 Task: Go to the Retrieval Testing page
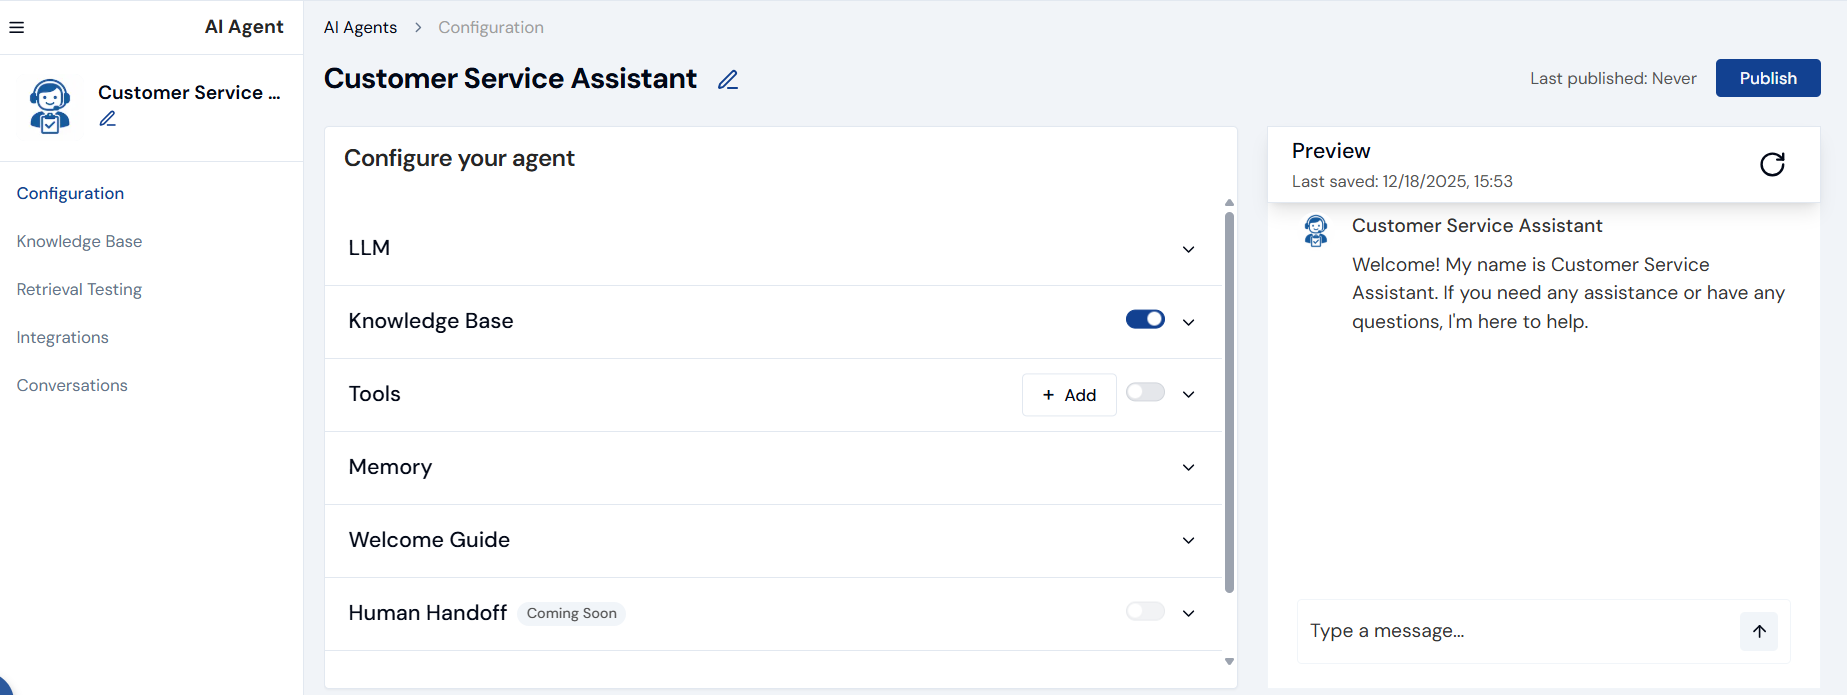point(79,289)
